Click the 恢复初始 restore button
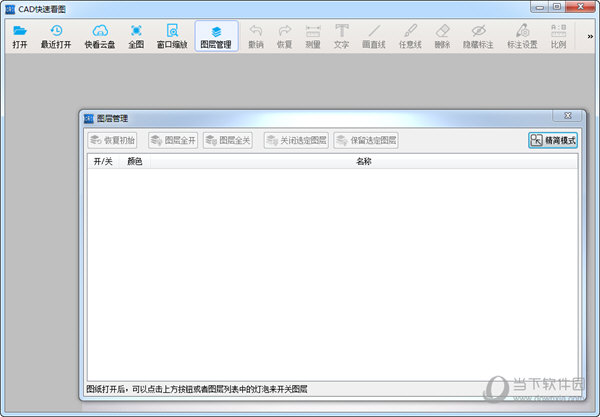Screen dimensions: 600x417 (112, 140)
